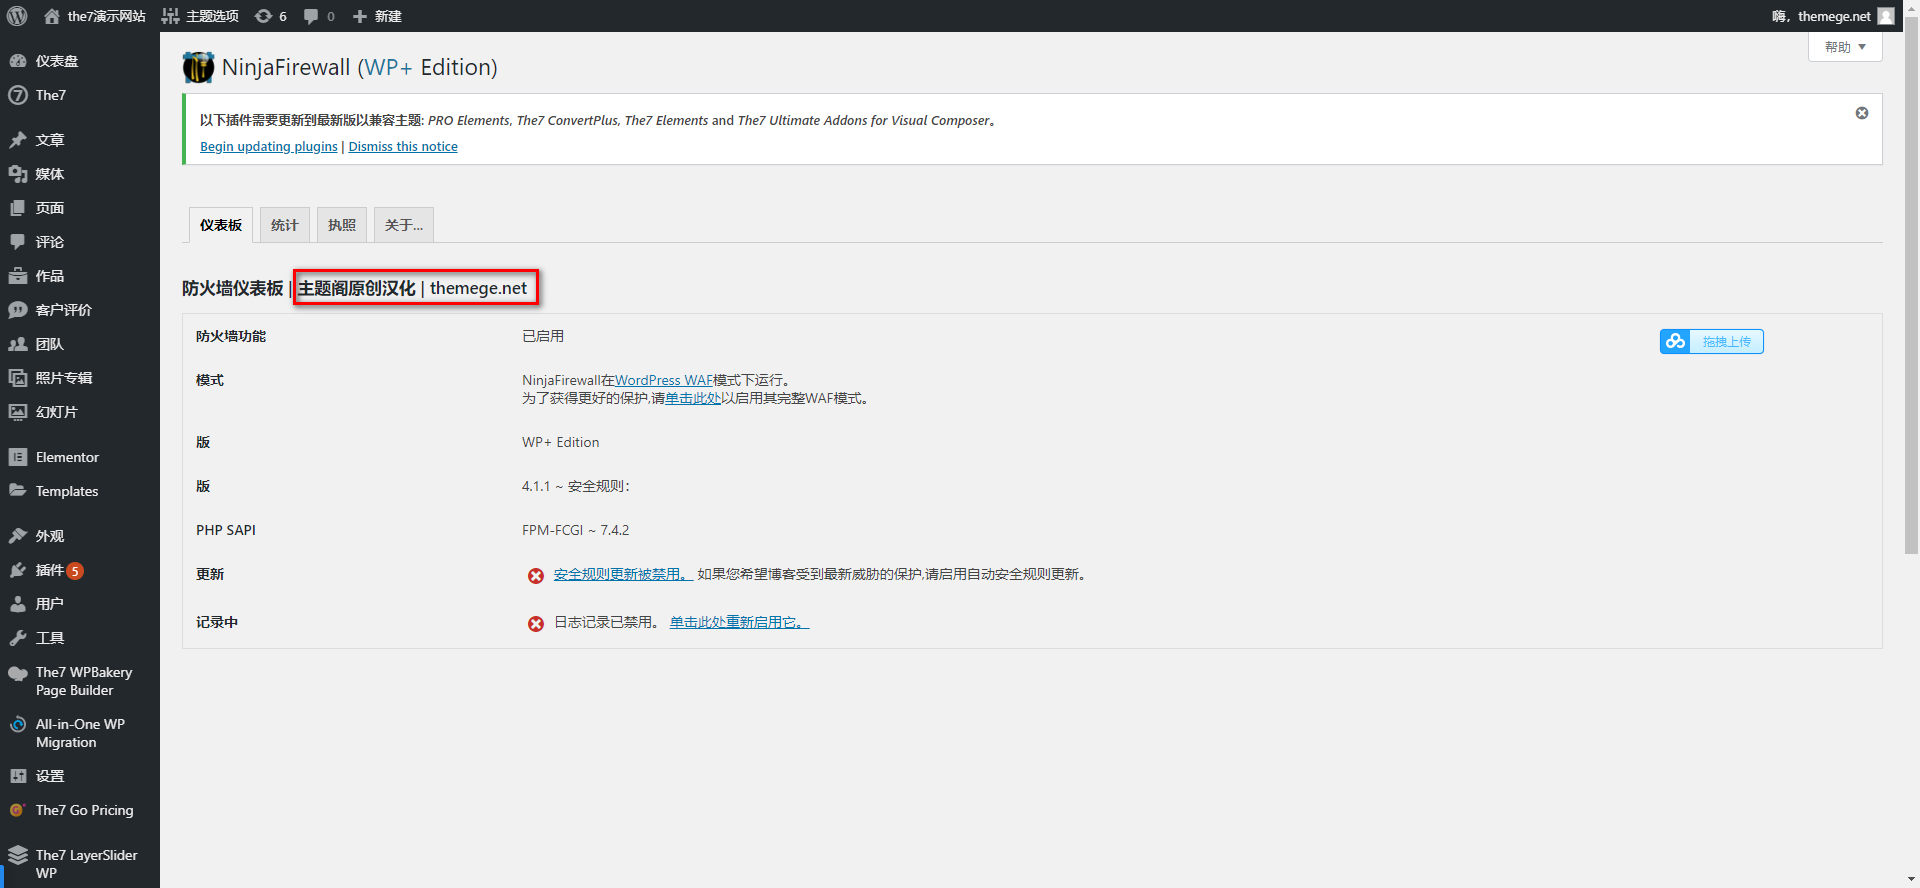Image resolution: width=1920 pixels, height=888 pixels.
Task: Open the WordPress WAF link
Action: pos(664,380)
